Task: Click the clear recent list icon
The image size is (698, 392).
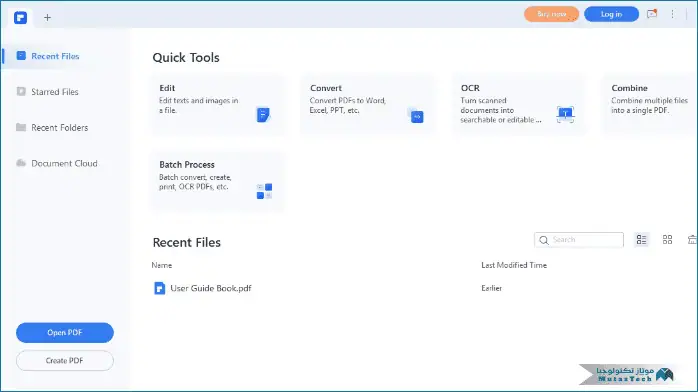Action: [x=693, y=240]
